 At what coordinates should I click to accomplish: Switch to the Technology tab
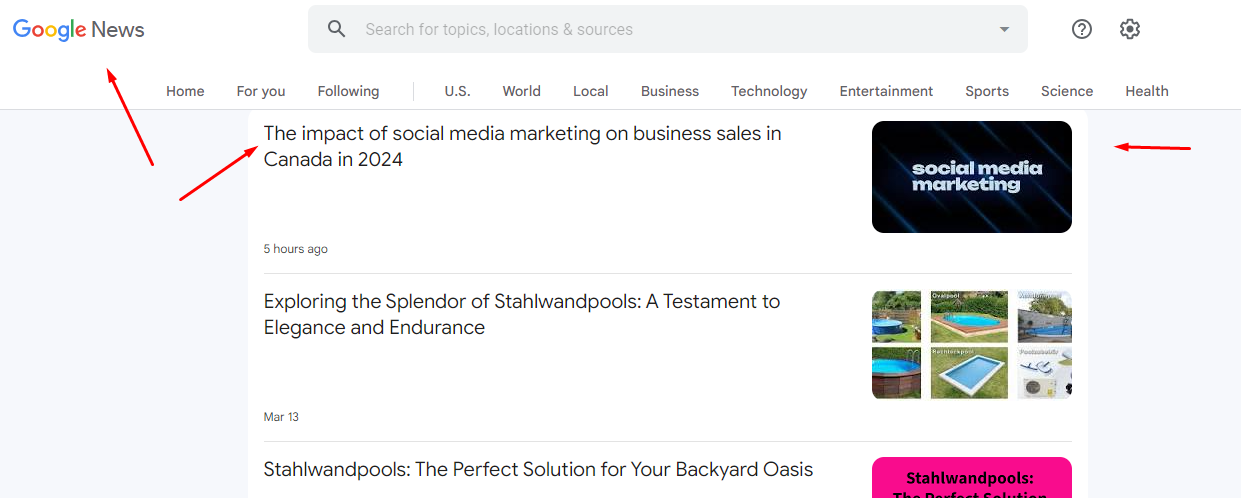pos(769,91)
